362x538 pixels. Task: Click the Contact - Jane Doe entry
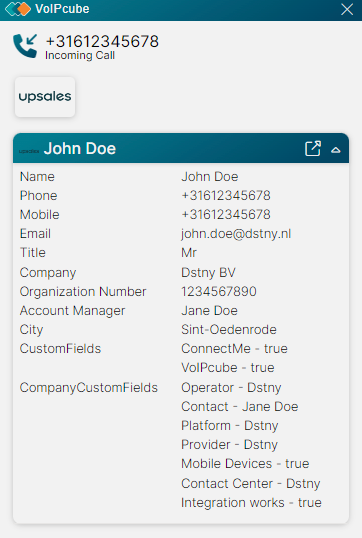click(240, 407)
